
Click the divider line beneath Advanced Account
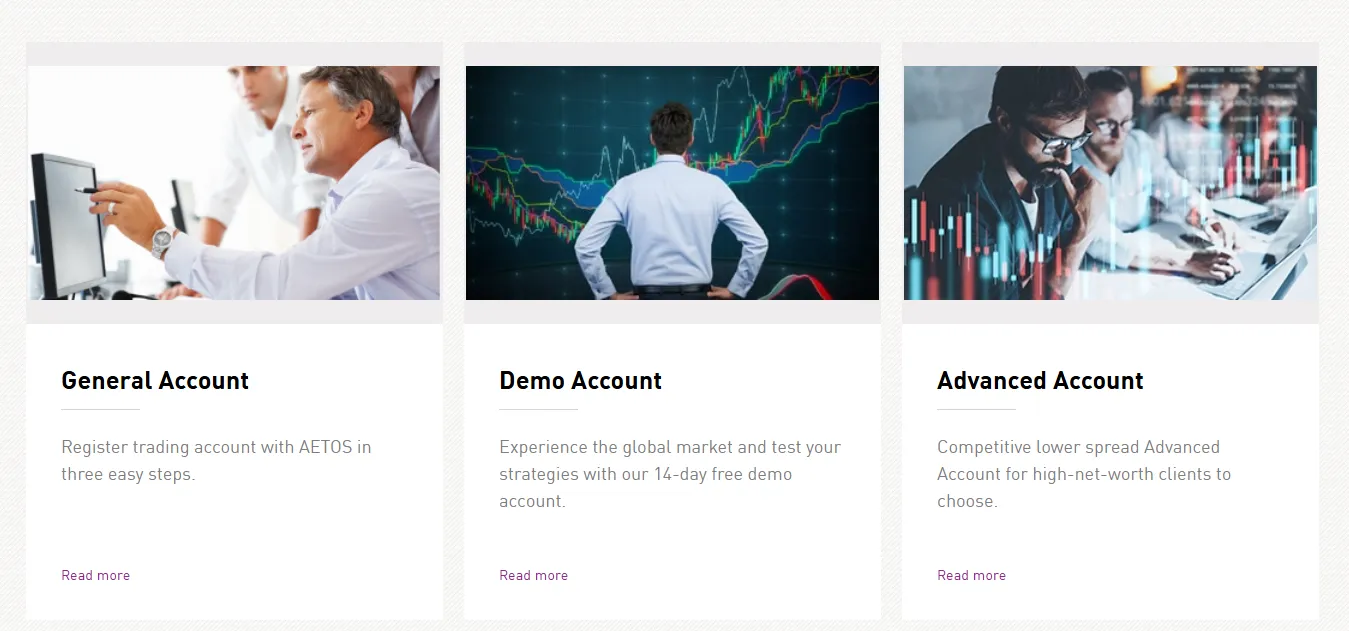pyautogui.click(x=976, y=409)
